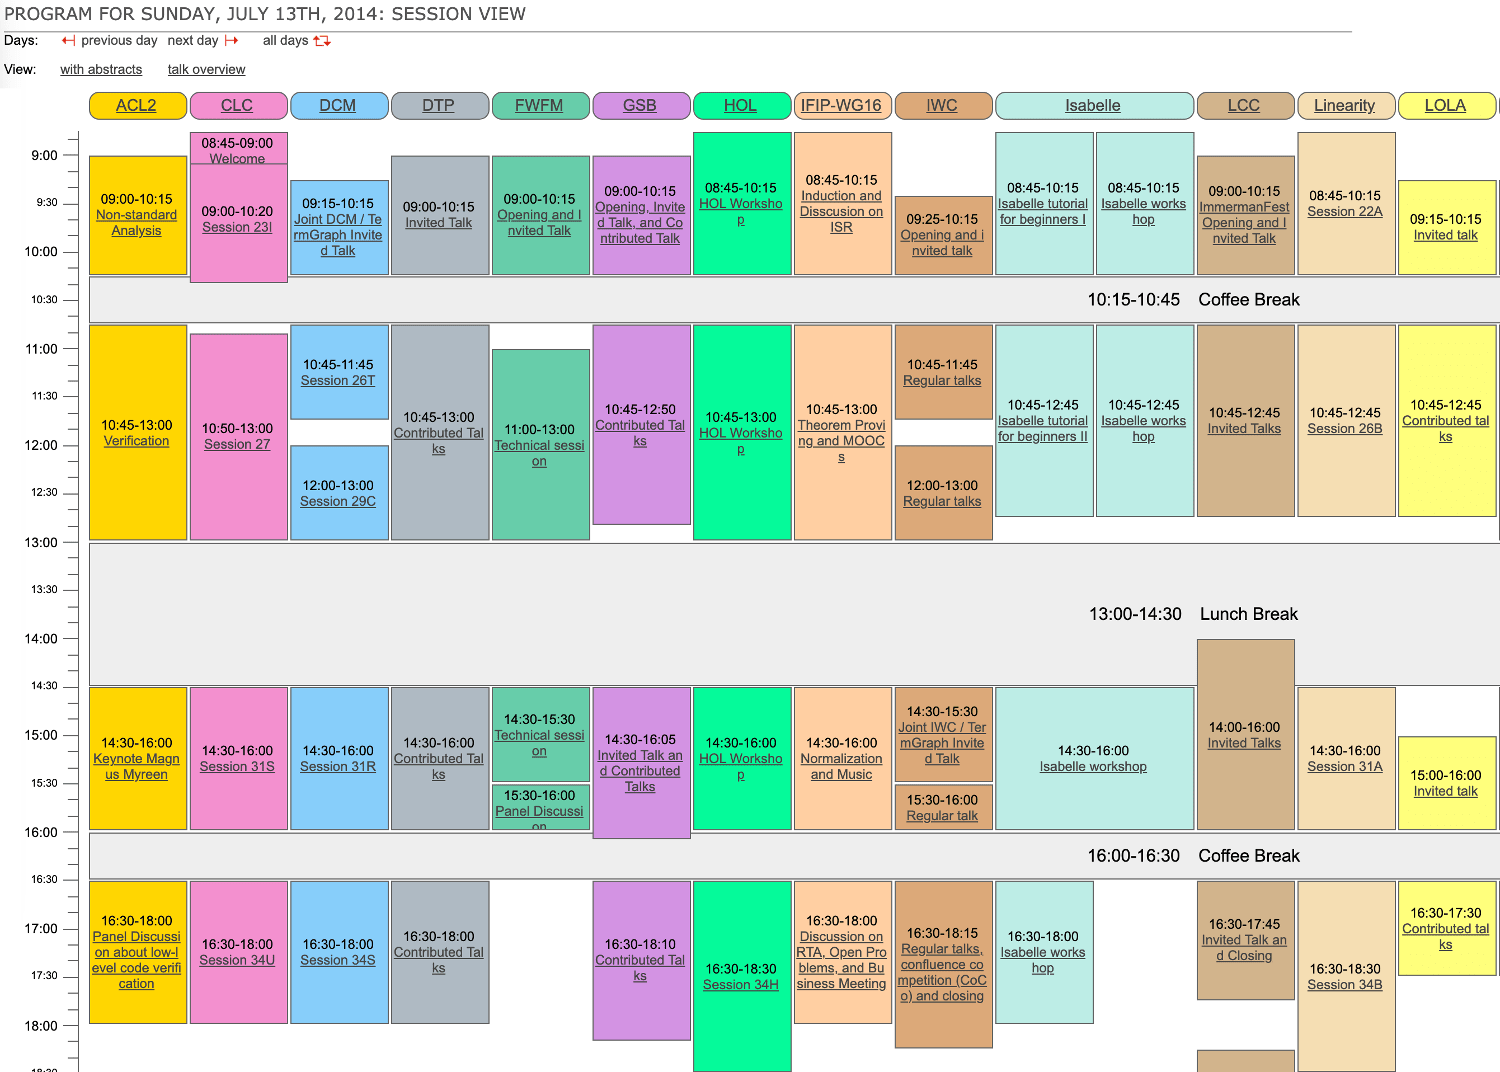Open FWFM Panel Discussion at 15:30
Viewport: 1500px width, 1072px height.
[x=539, y=818]
